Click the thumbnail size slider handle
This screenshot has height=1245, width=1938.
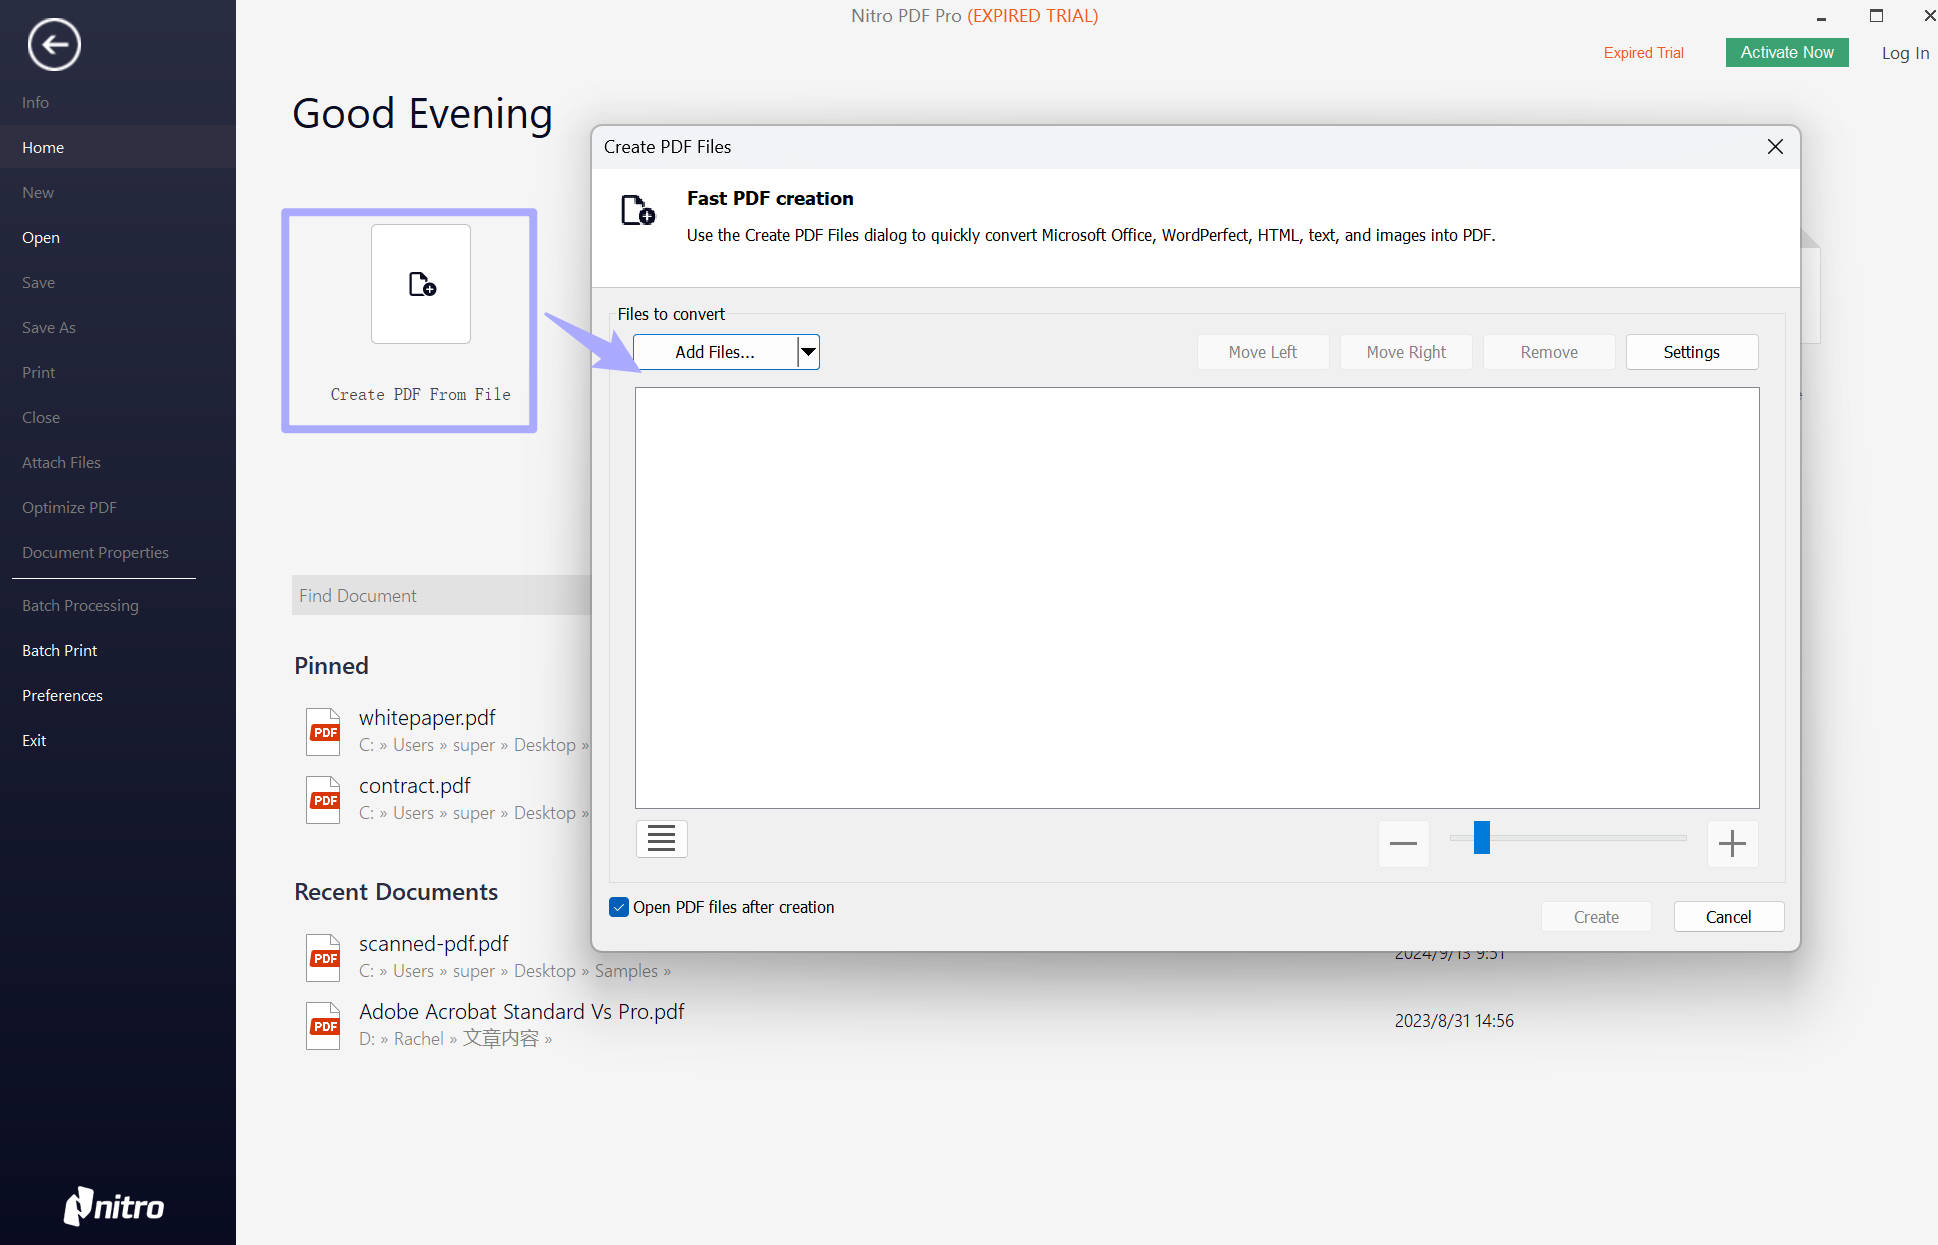[1482, 838]
